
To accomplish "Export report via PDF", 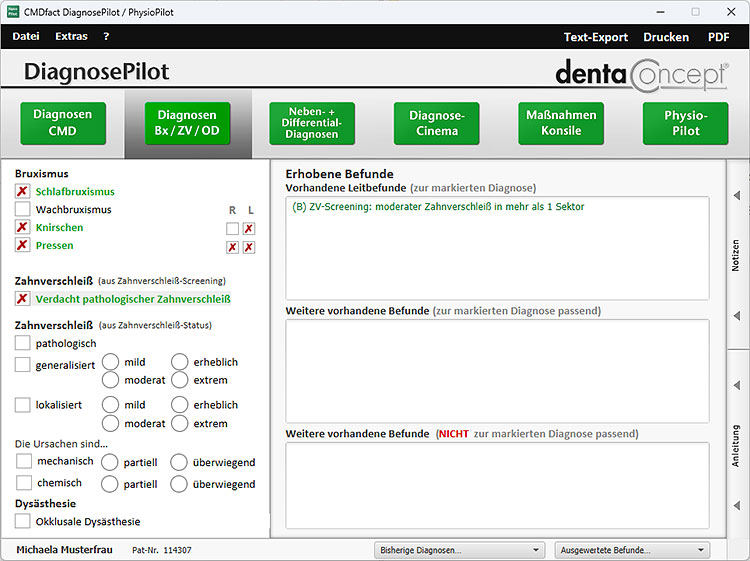I will coord(718,37).
